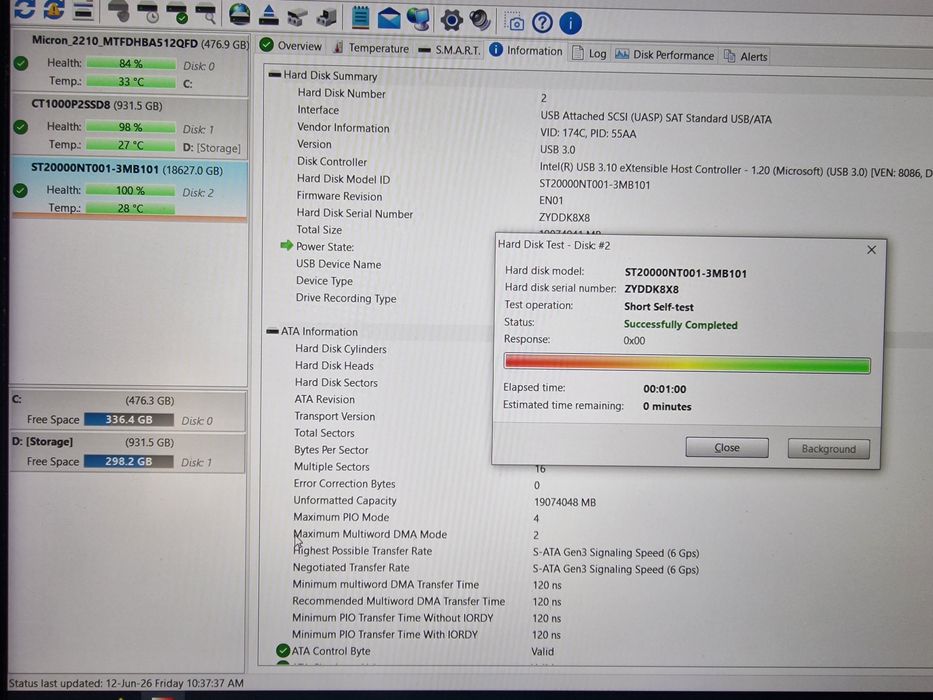Viewport: 933px width, 700px height.
Task: Click the 'USB Device Name' row label
Action: 339,264
